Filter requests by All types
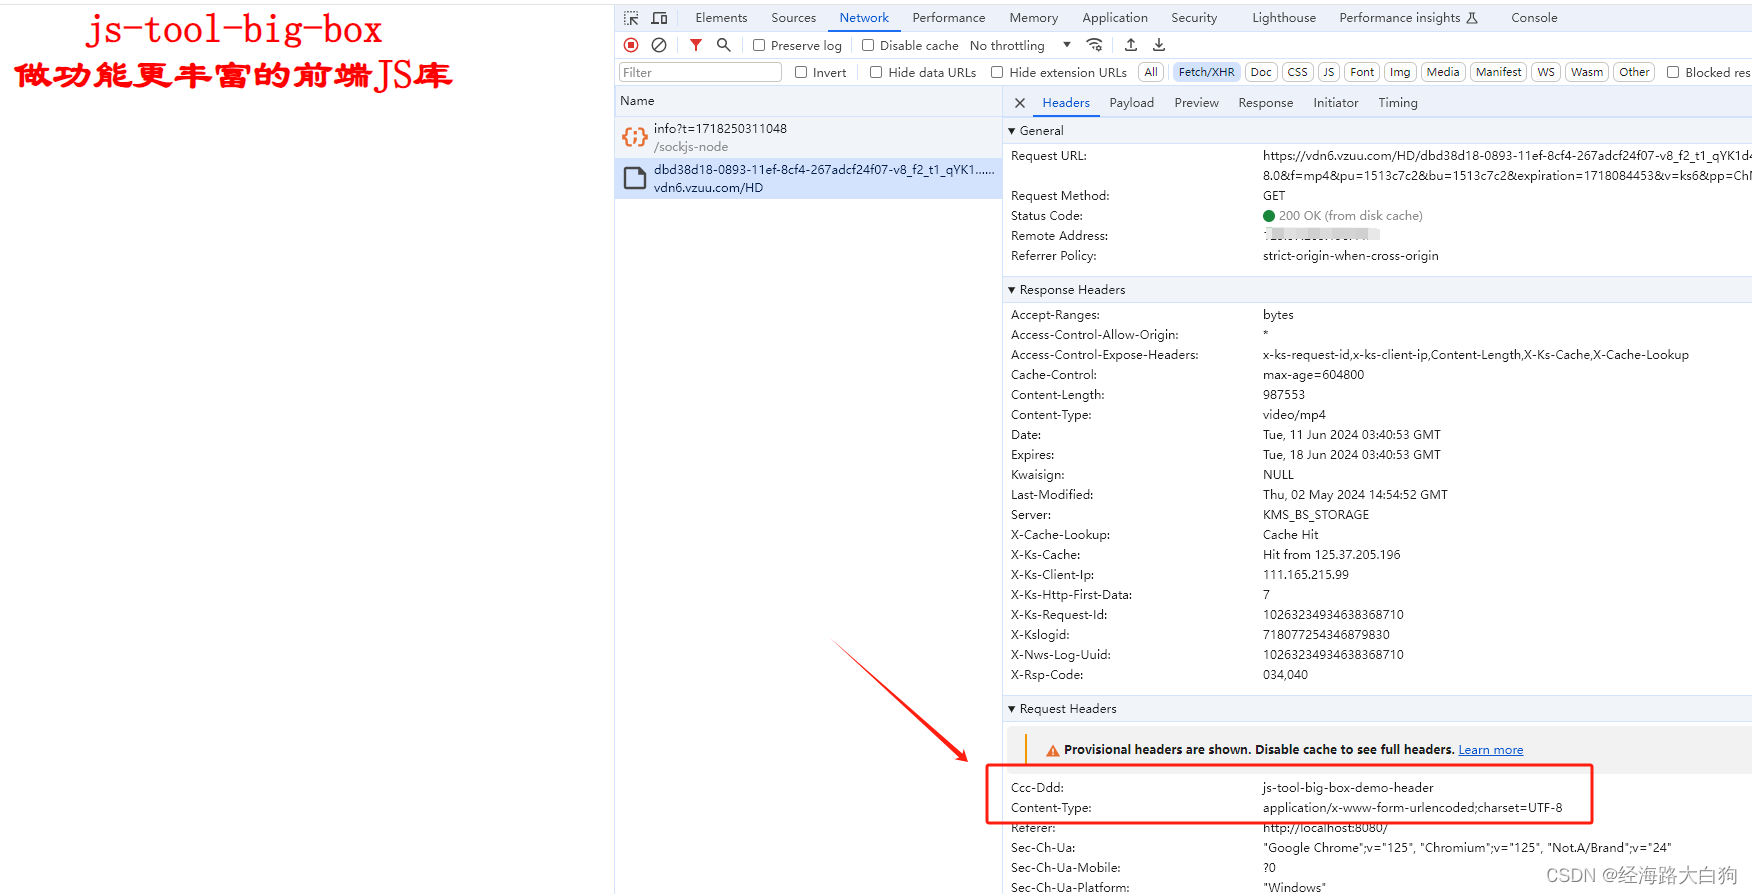1752x894 pixels. pyautogui.click(x=1151, y=72)
